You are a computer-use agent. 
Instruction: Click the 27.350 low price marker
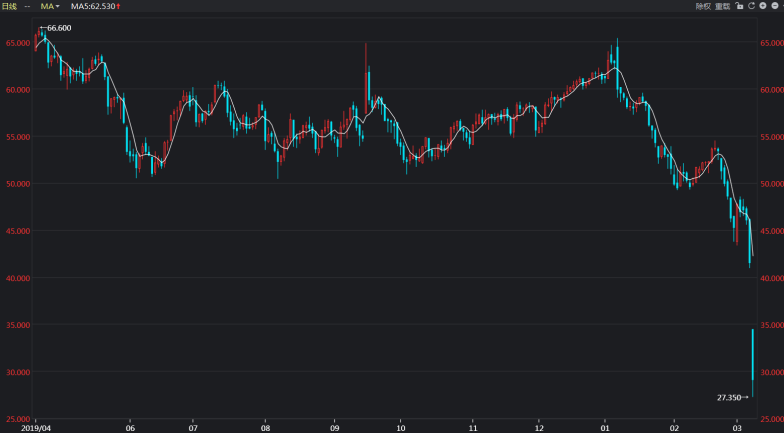pos(729,397)
